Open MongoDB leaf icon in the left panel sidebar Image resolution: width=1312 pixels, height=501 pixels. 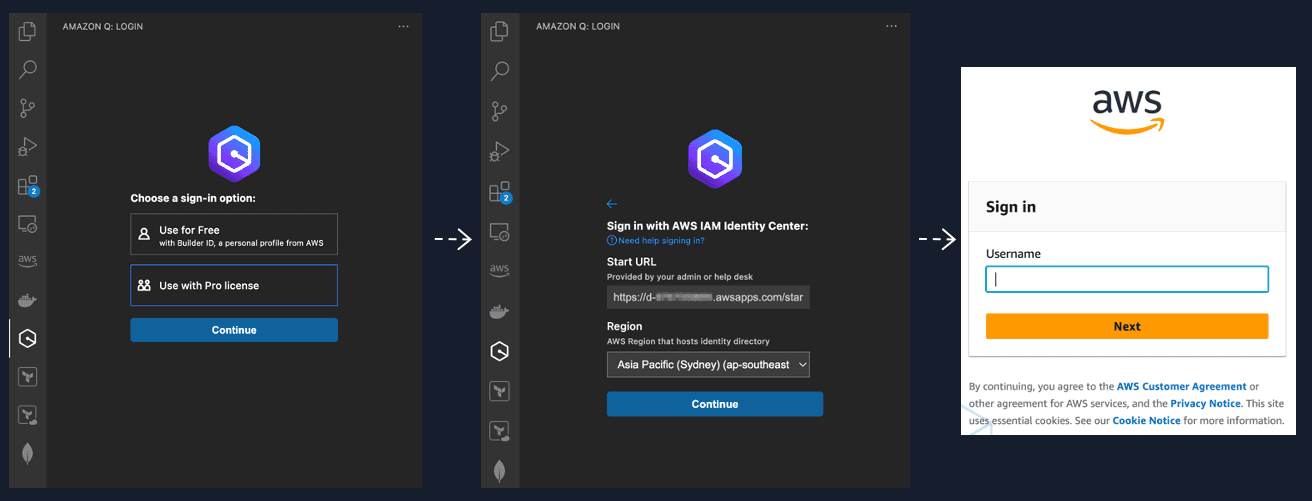click(28, 453)
